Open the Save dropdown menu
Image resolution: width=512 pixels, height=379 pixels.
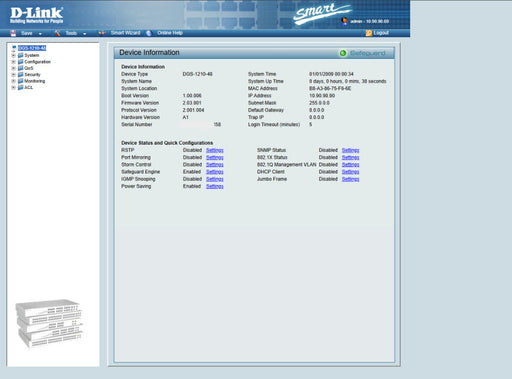click(x=40, y=33)
